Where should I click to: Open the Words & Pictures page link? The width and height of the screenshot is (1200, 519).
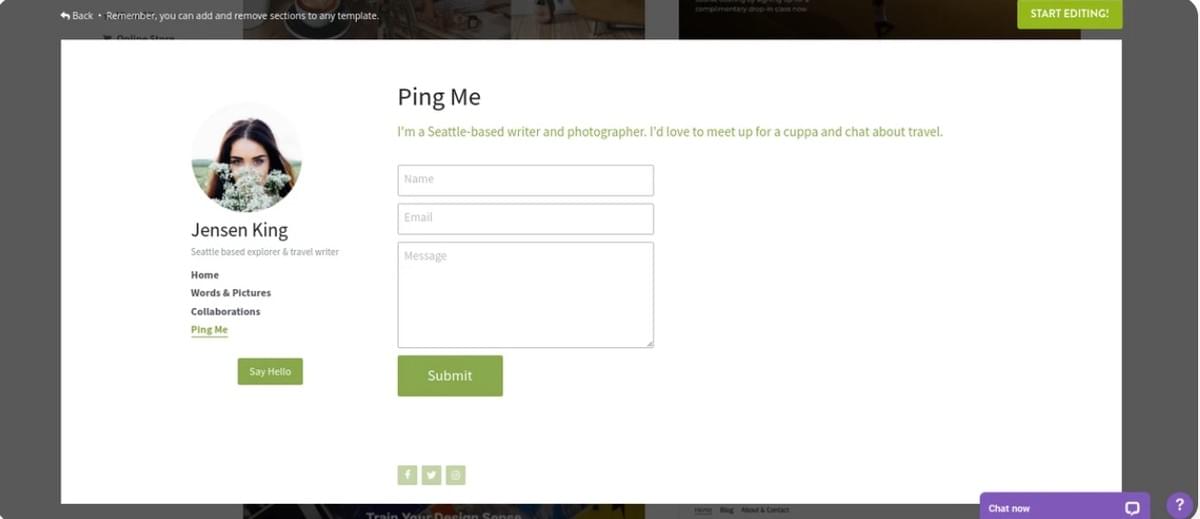pos(231,293)
